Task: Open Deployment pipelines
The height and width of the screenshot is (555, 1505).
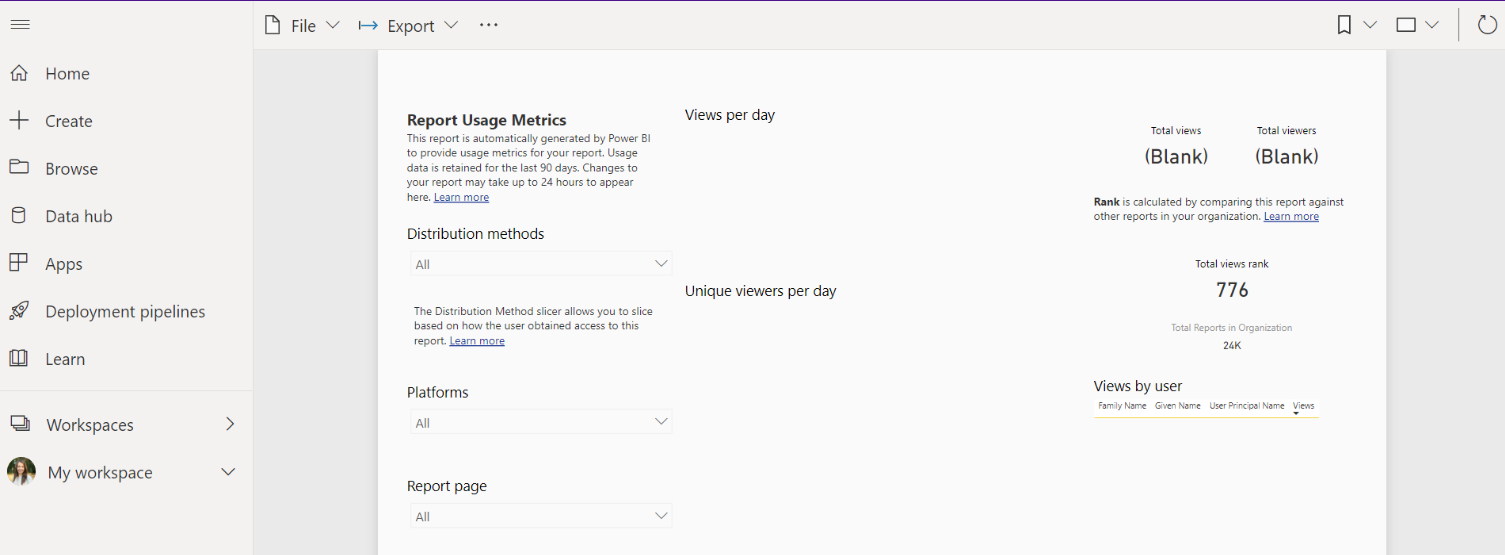Action: (x=126, y=311)
